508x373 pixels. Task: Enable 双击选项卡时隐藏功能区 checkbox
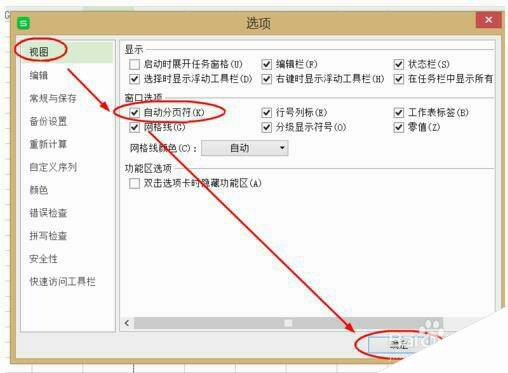(134, 183)
